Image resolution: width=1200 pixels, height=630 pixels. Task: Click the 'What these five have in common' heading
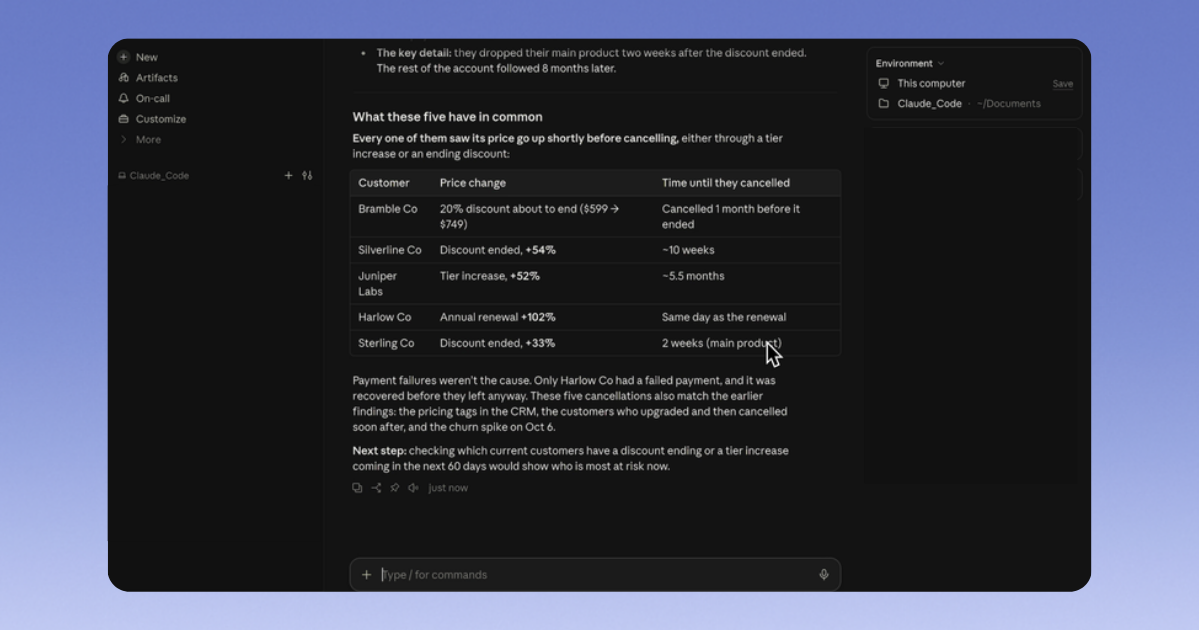pyautogui.click(x=448, y=117)
